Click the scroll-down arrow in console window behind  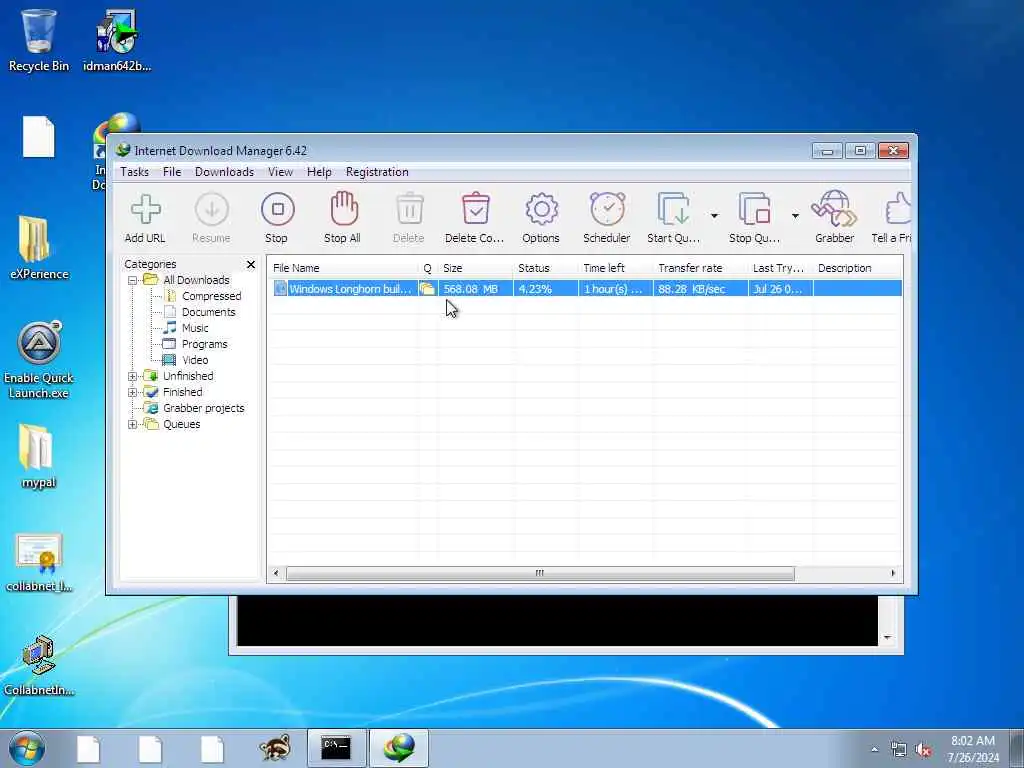887,637
